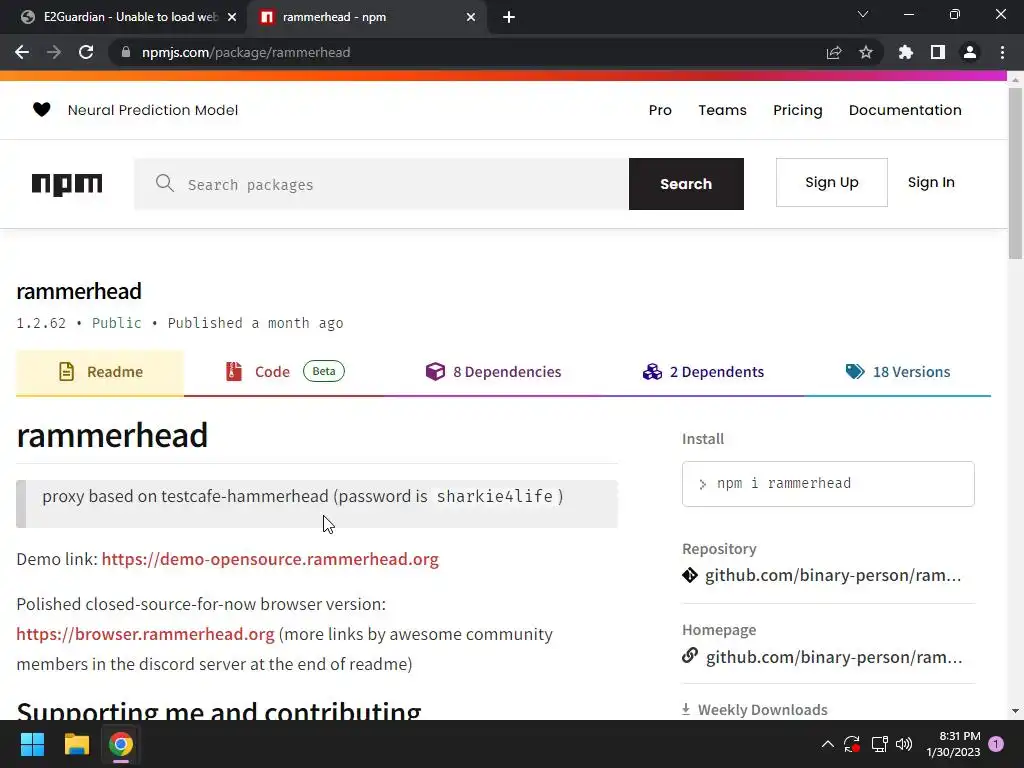Screen dimensions: 1024x768
Task: Open GitHub repository link
Action: [x=833, y=575]
